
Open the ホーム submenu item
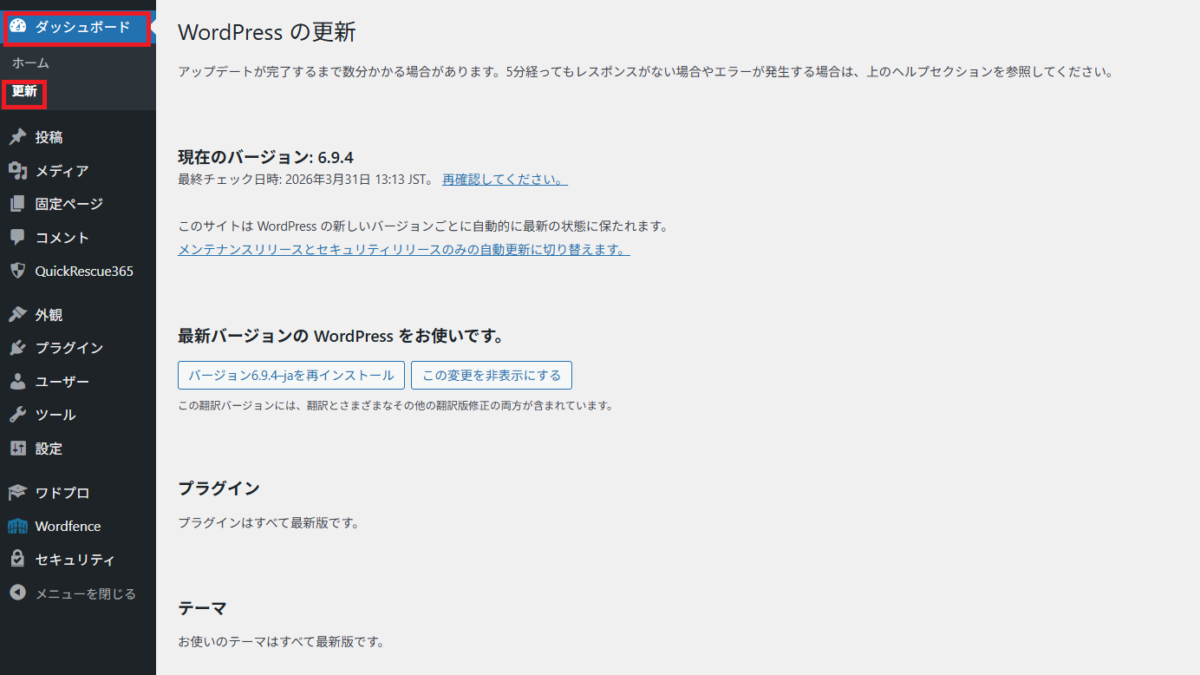tap(31, 63)
